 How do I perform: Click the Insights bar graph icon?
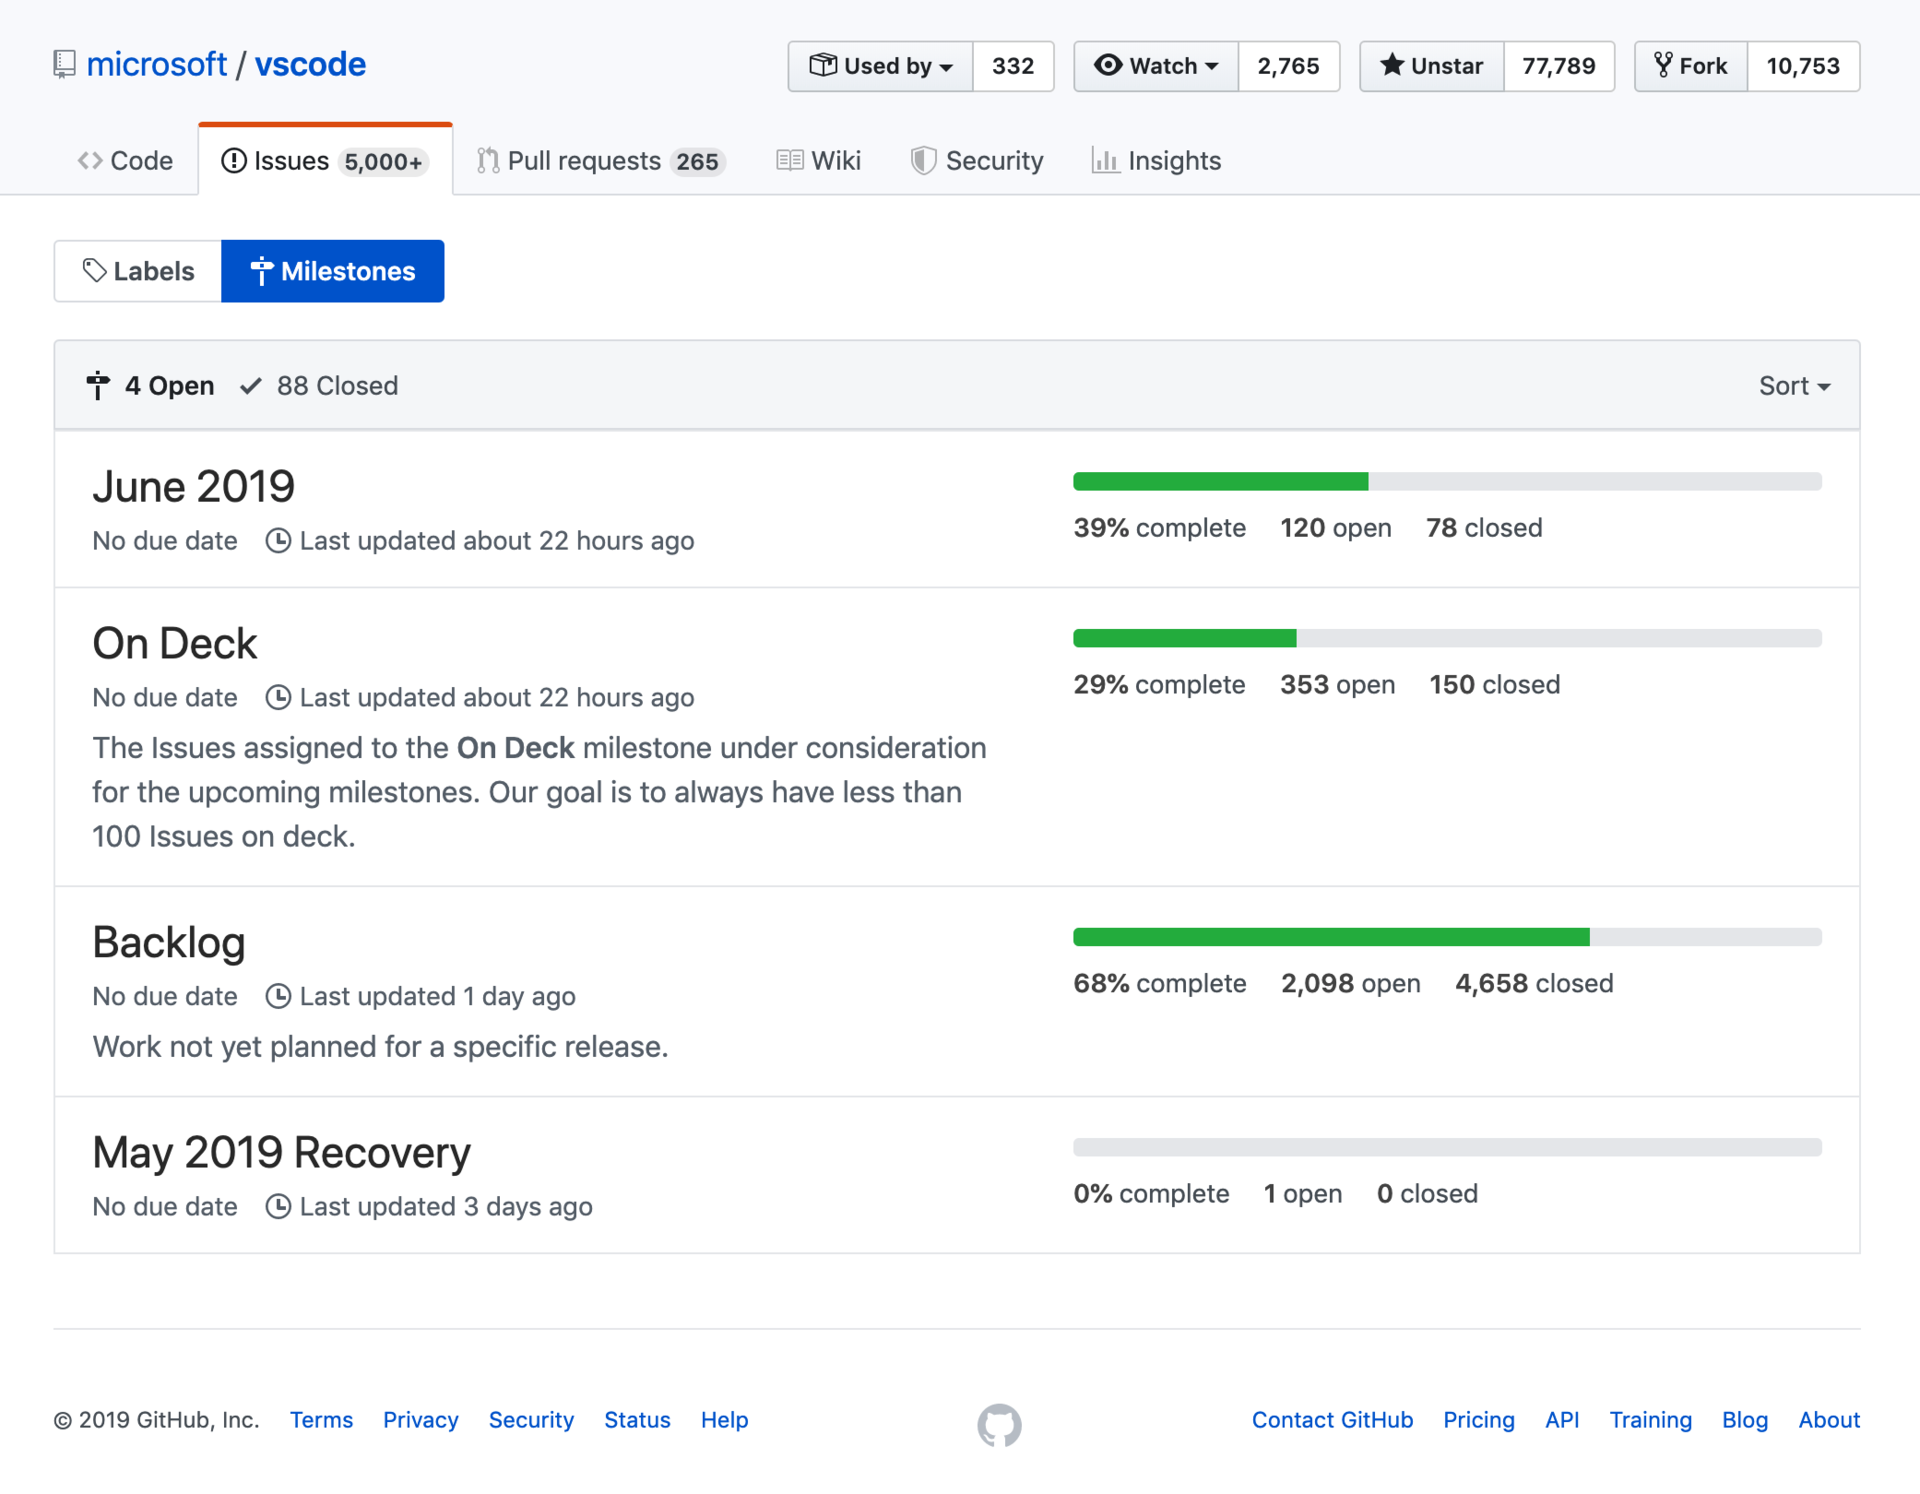tap(1104, 161)
